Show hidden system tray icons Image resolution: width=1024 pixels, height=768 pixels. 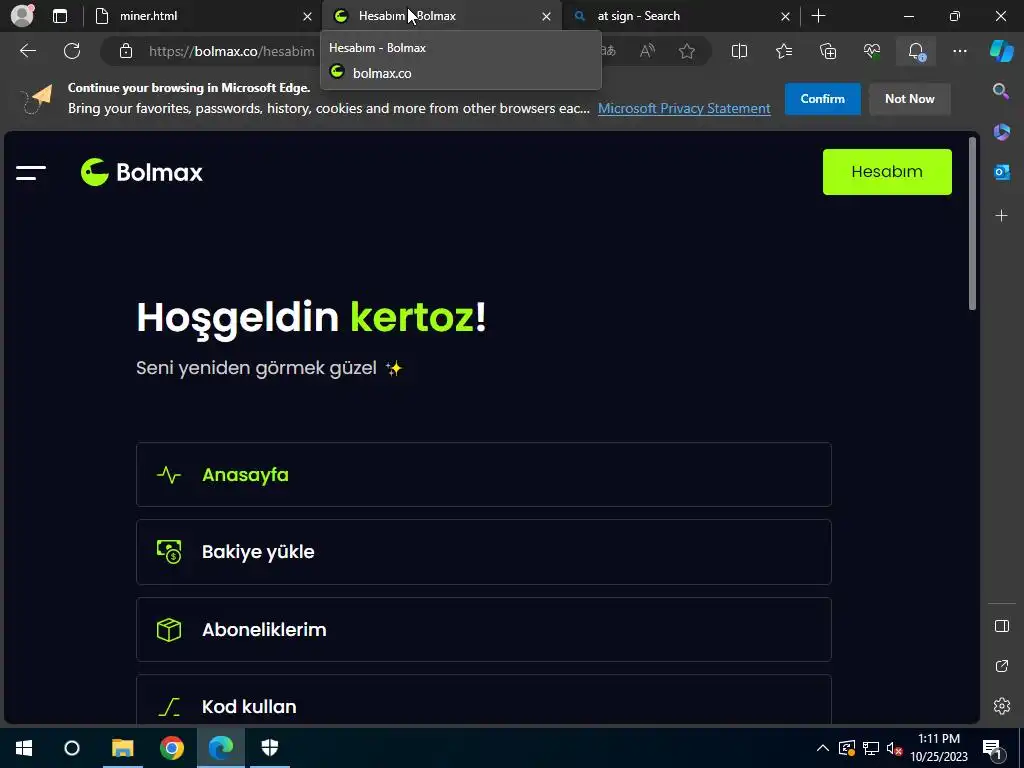[x=823, y=748]
